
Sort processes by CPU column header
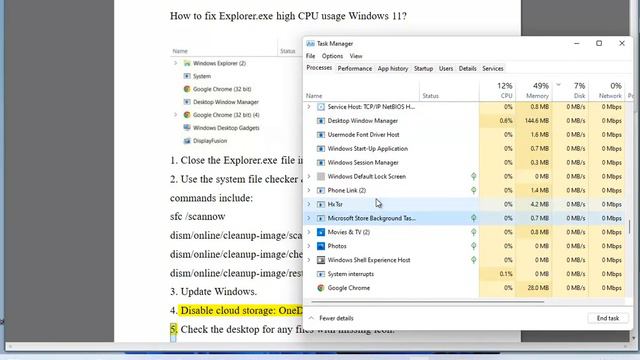pyautogui.click(x=498, y=90)
